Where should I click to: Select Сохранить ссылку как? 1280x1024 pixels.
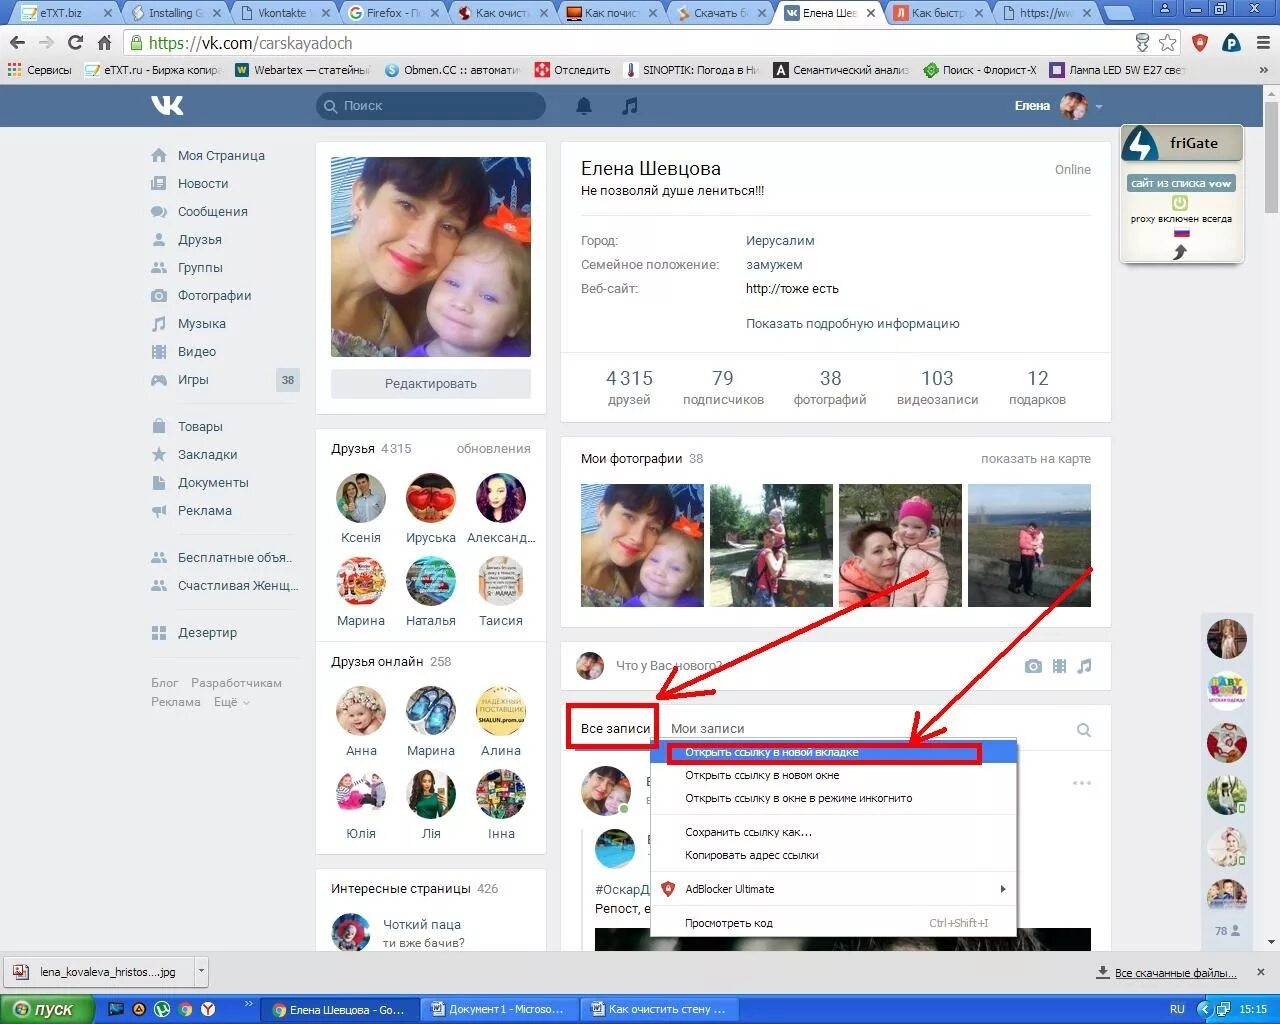833,832
